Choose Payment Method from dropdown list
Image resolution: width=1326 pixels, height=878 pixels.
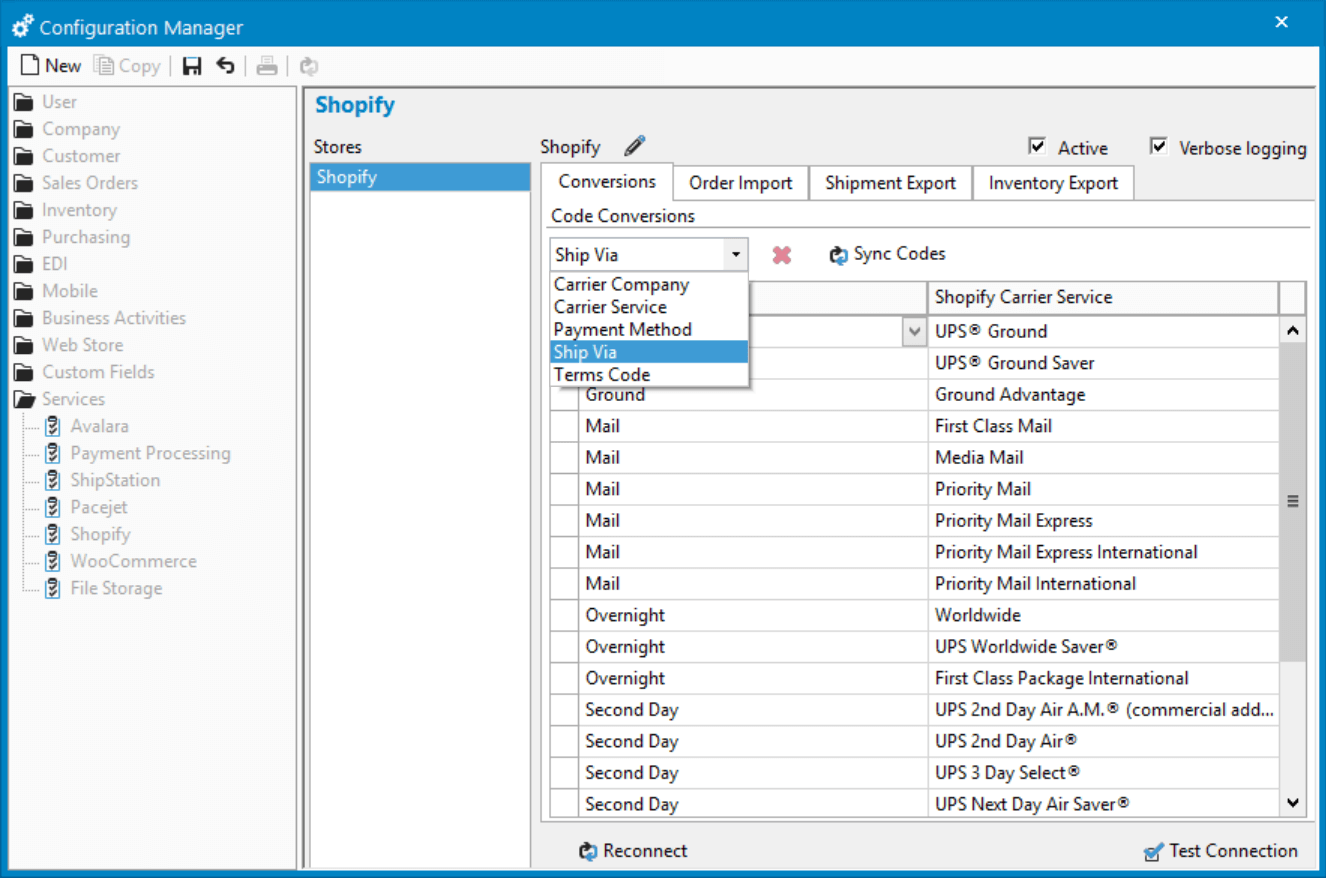pos(649,329)
